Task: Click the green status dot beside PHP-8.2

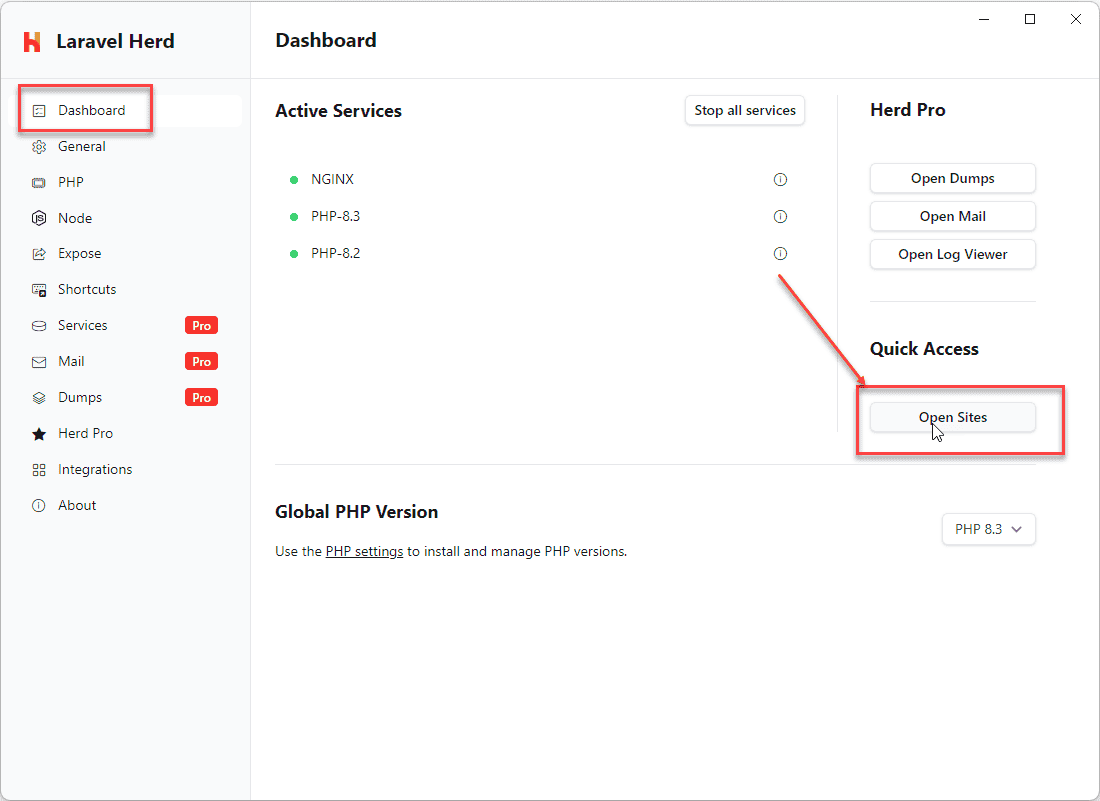Action: (x=294, y=254)
